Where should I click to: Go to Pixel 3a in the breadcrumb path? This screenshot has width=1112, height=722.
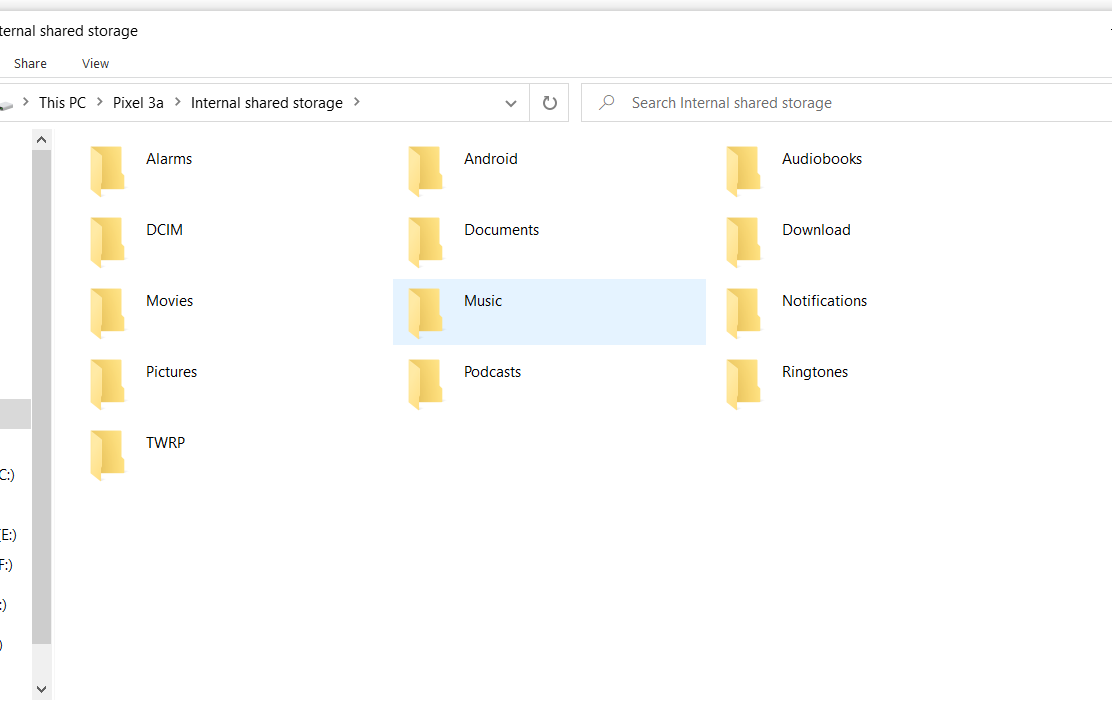coord(138,103)
